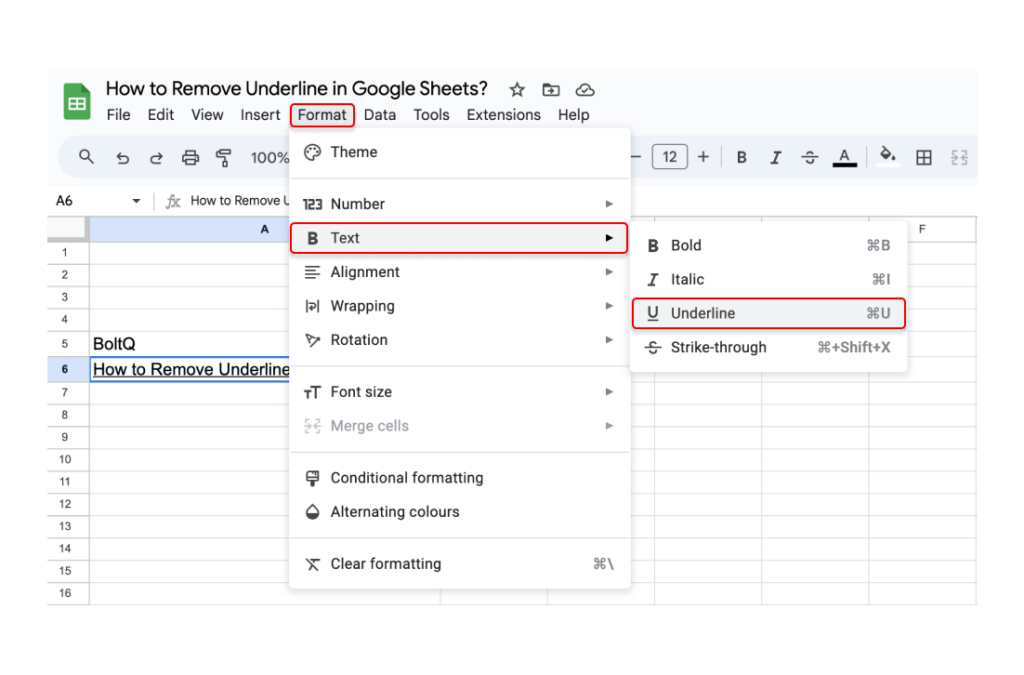Open the Extensions menu
Screen dimensions: 1024x675
[x=504, y=115]
